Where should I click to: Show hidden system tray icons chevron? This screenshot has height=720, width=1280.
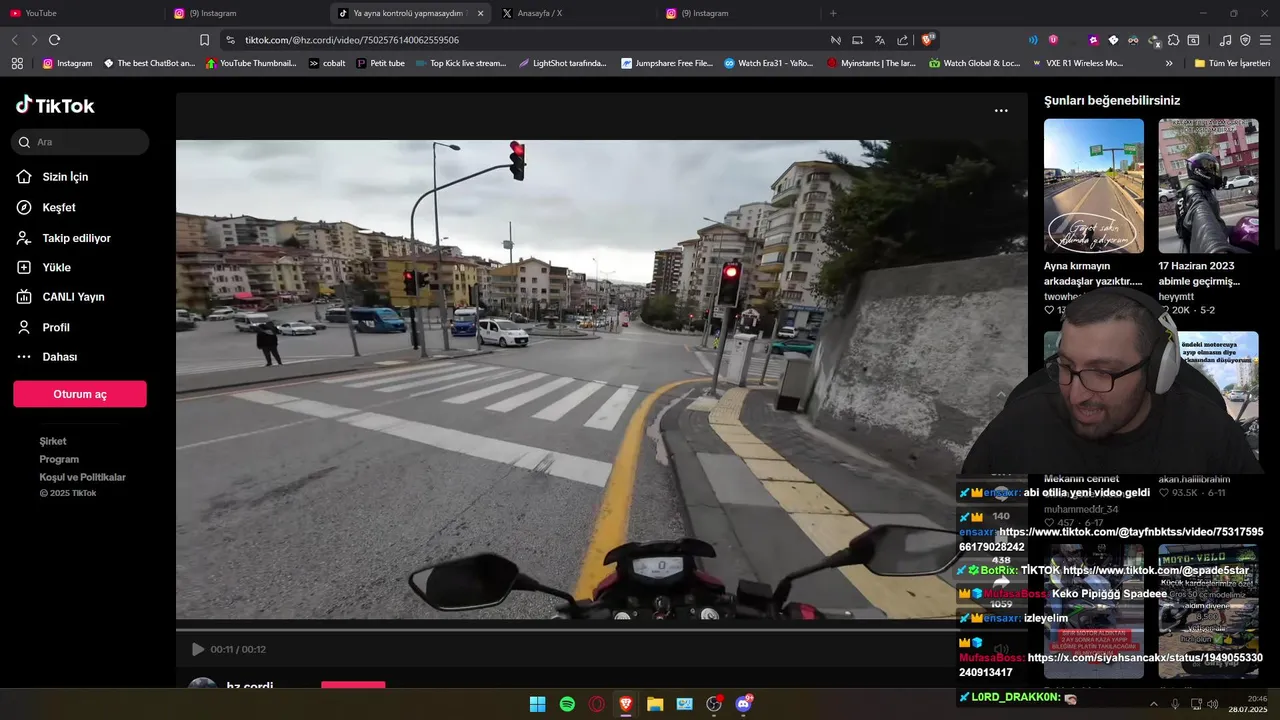pos(1153,704)
